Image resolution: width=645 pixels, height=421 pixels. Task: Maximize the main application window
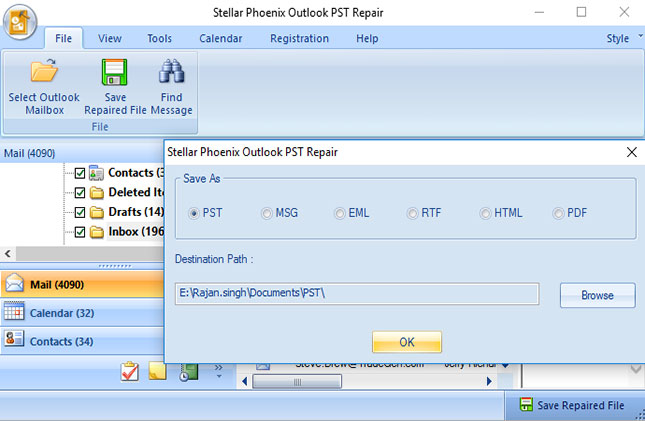click(x=581, y=12)
